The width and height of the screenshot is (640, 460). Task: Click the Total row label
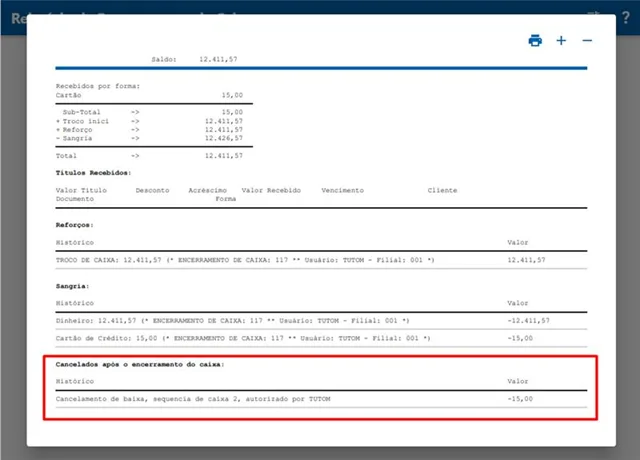coord(66,156)
